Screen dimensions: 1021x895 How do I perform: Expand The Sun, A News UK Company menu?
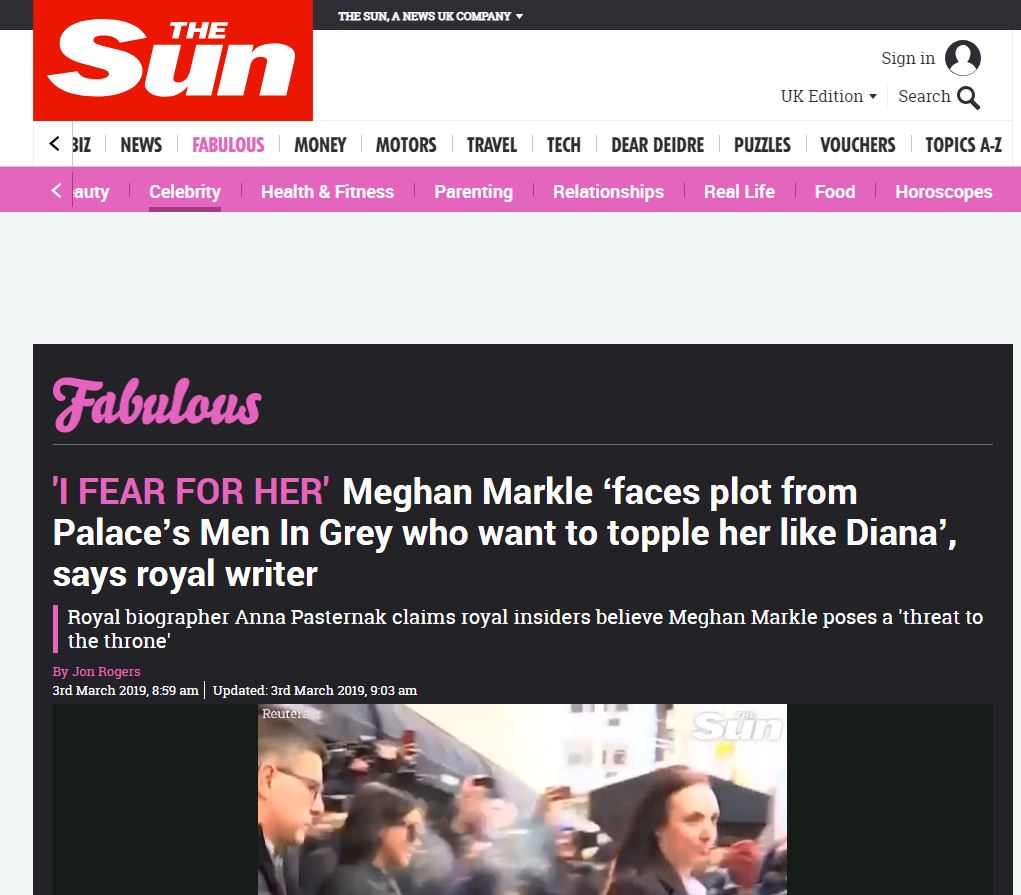(x=430, y=16)
